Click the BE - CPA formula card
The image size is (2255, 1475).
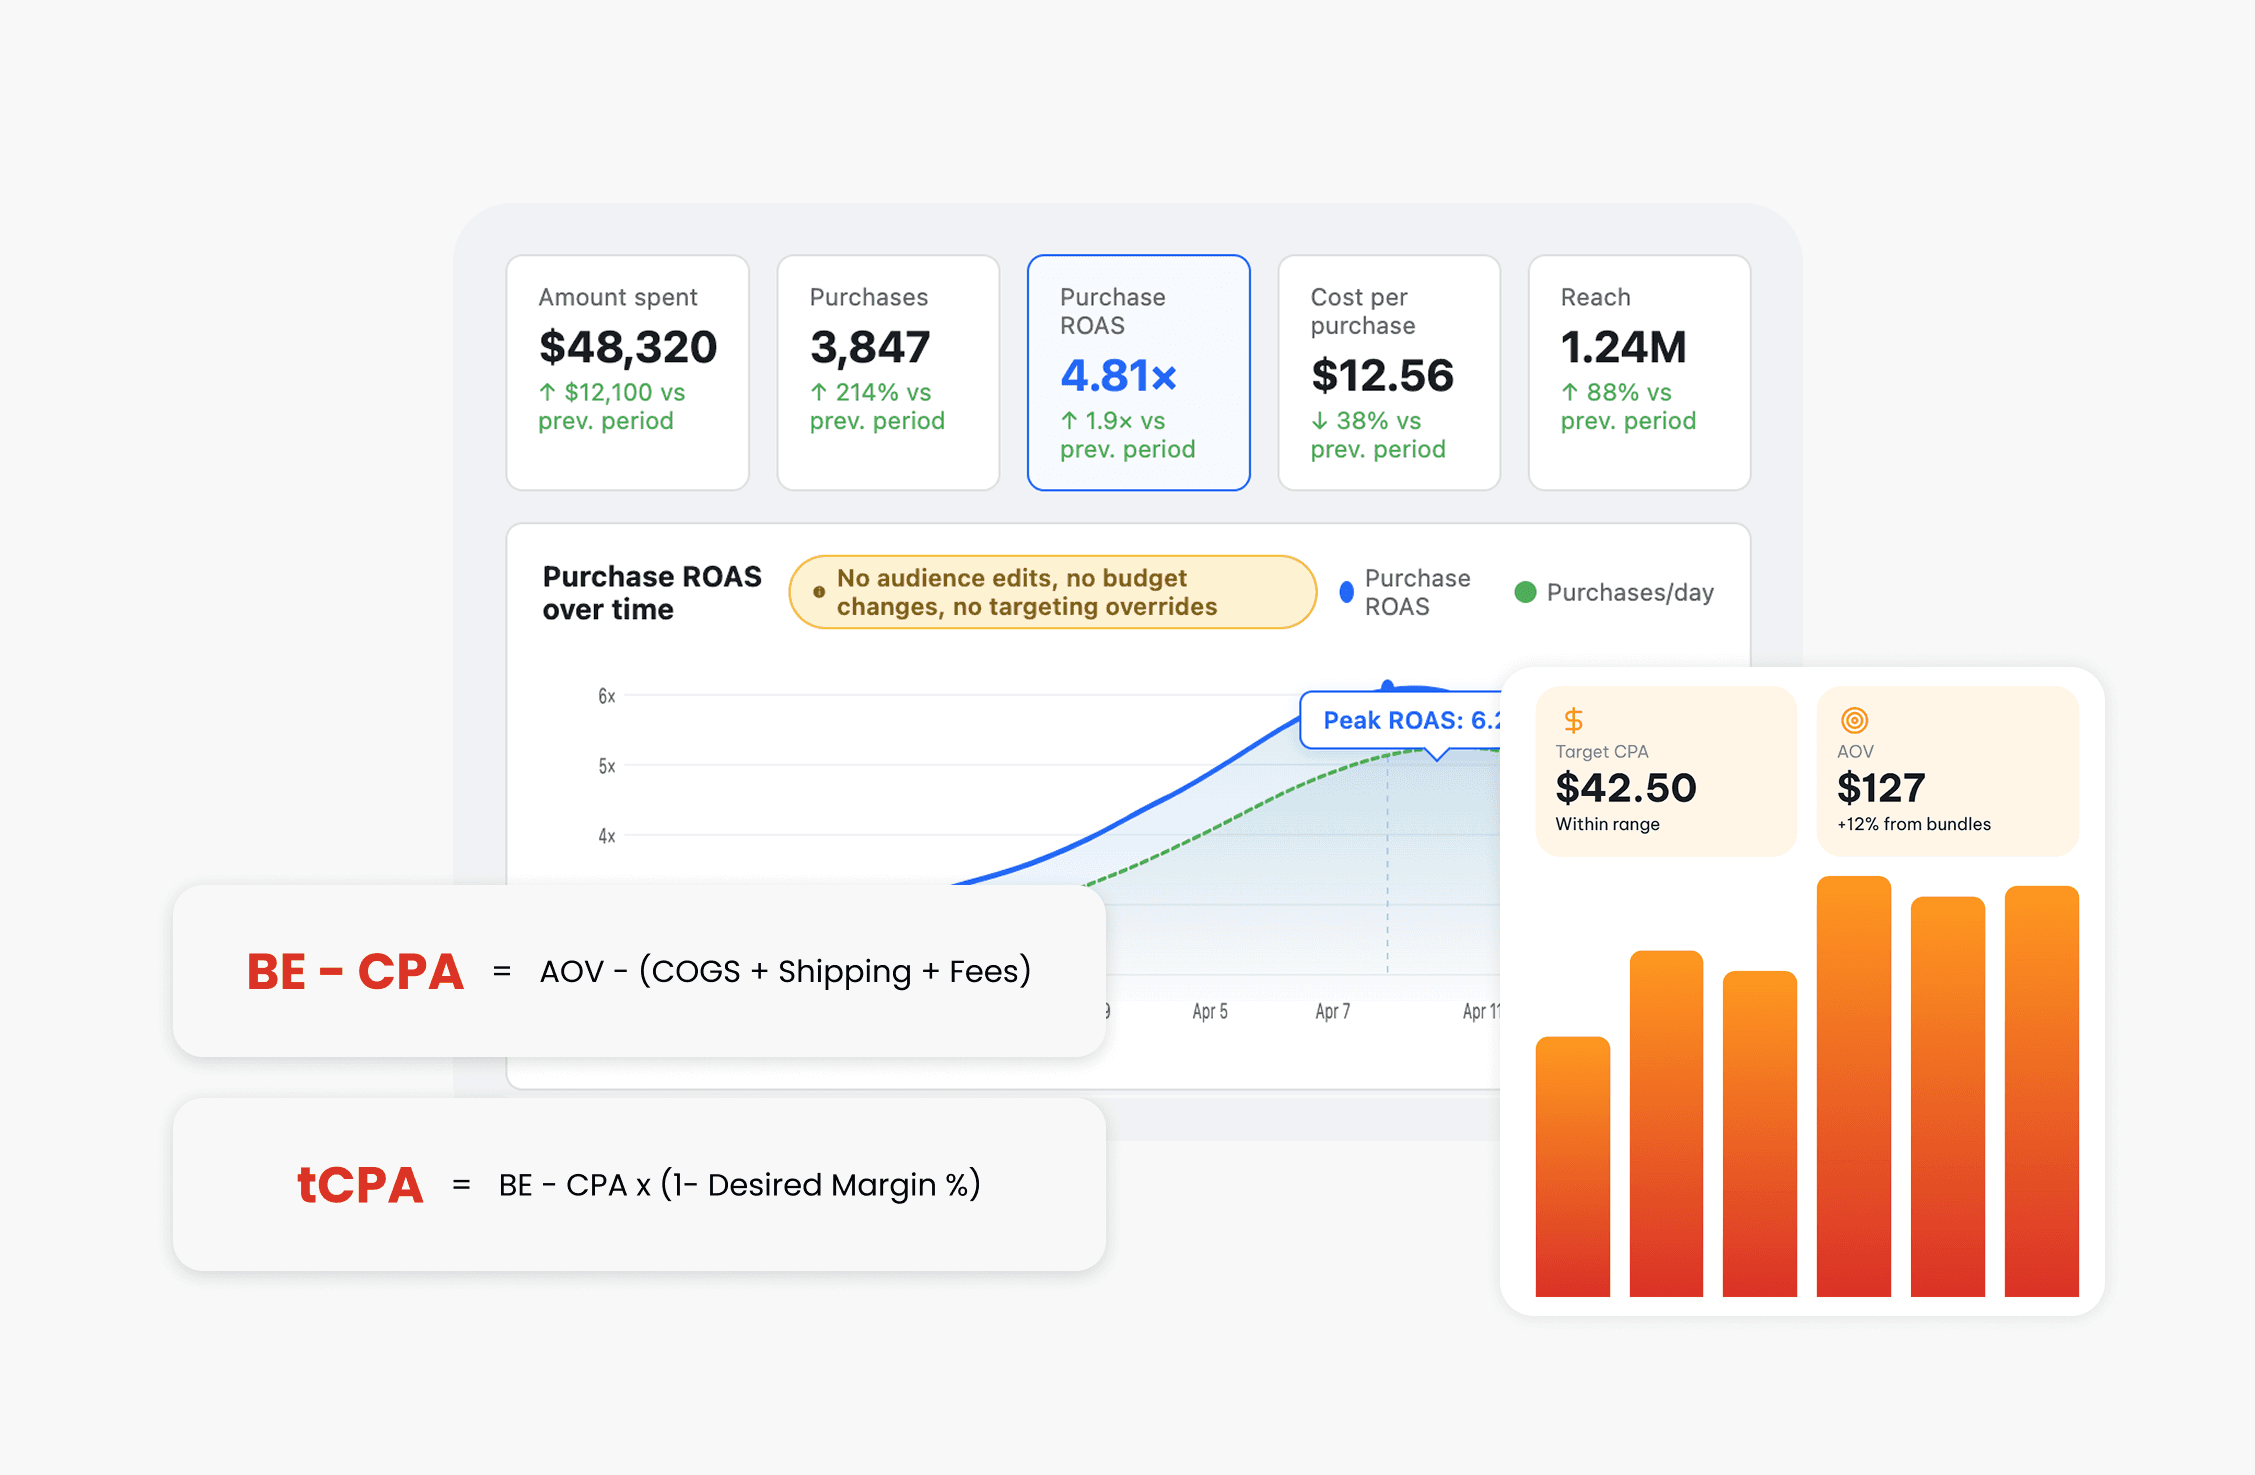(x=639, y=970)
